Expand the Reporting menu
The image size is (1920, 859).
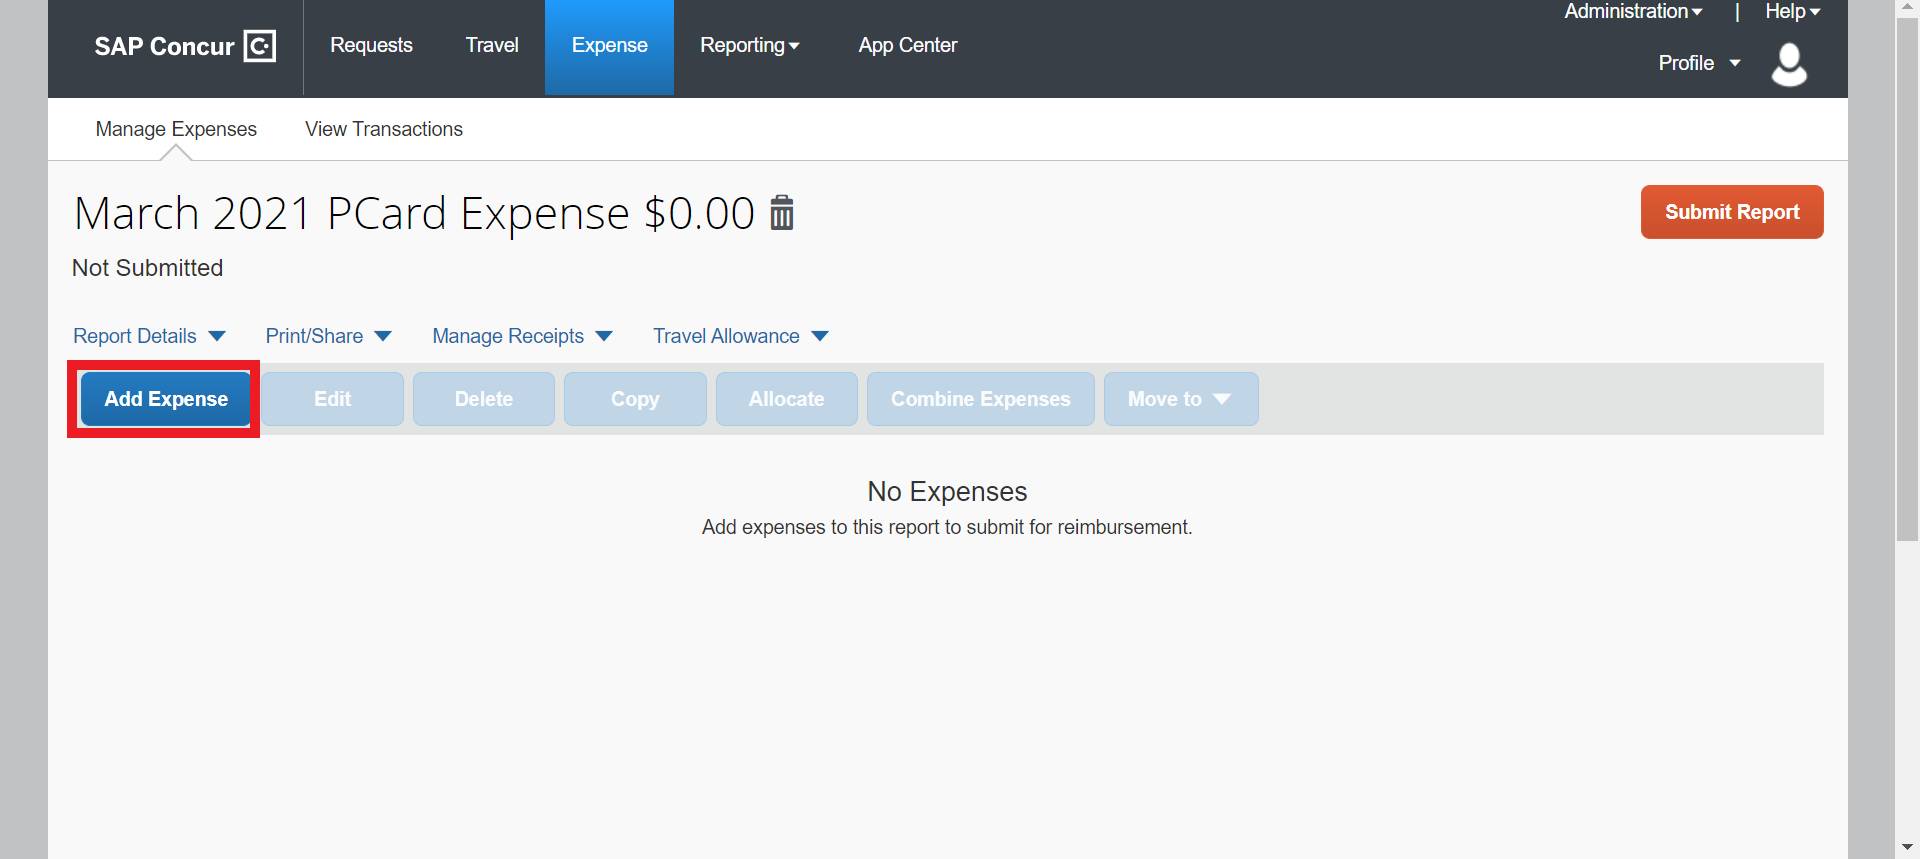(749, 46)
